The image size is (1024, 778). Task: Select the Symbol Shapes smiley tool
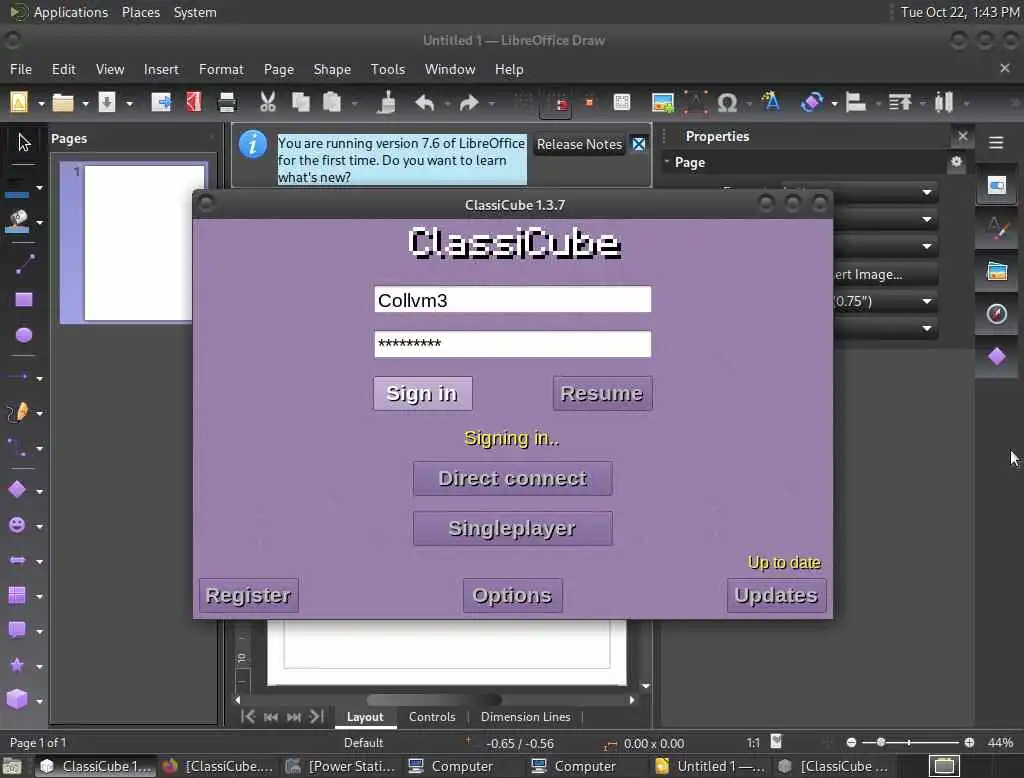point(17,525)
